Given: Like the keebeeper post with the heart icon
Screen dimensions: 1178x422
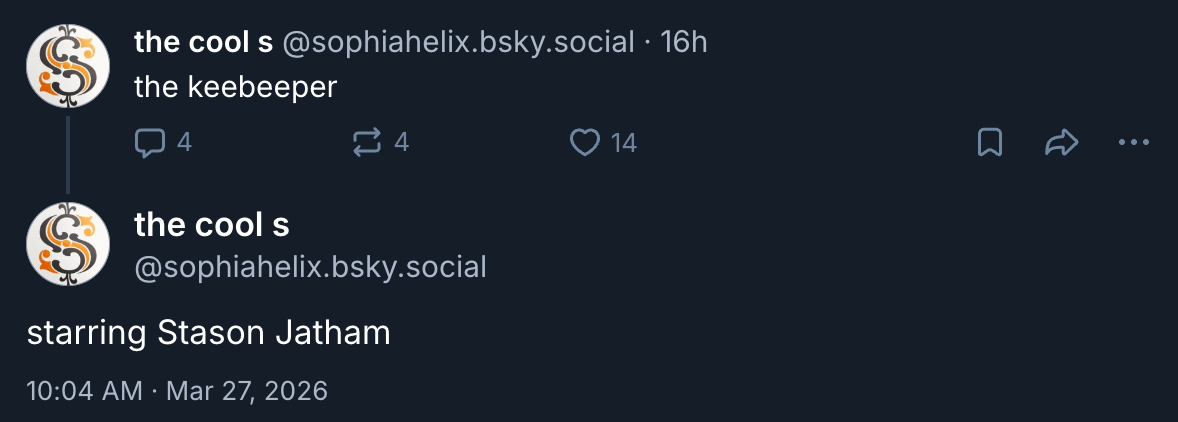Looking at the screenshot, I should coord(584,143).
